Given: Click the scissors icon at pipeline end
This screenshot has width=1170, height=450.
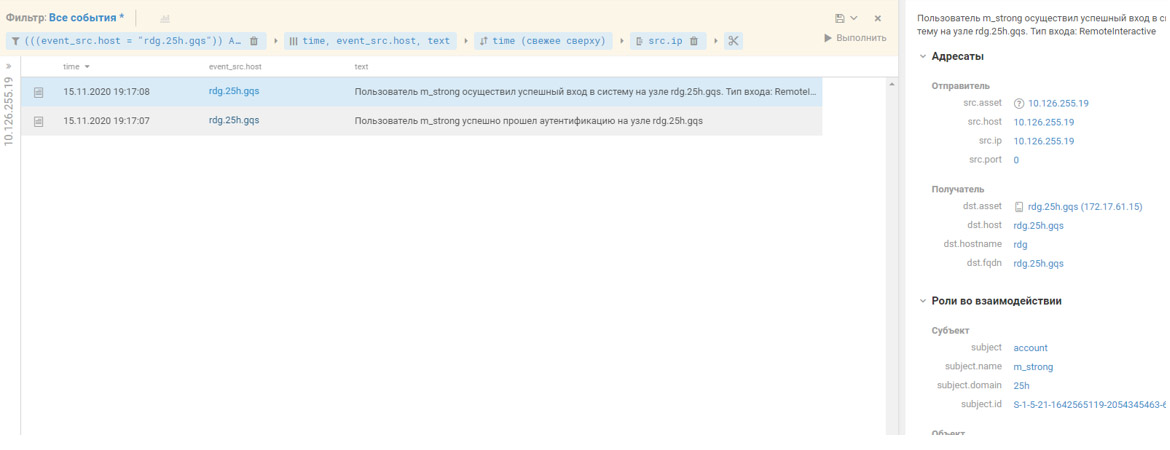Looking at the screenshot, I should [733, 41].
